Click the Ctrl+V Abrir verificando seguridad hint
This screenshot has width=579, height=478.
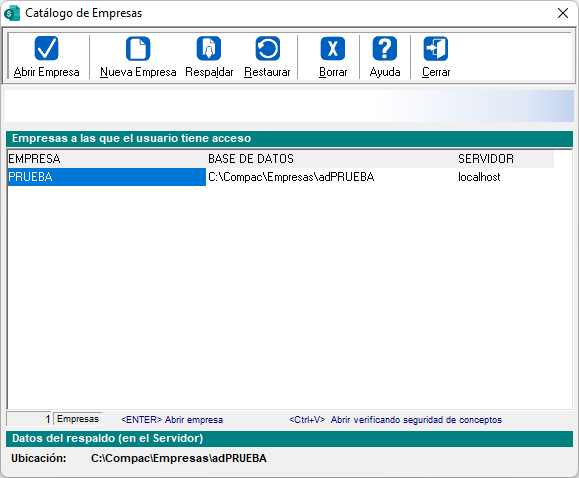395,420
